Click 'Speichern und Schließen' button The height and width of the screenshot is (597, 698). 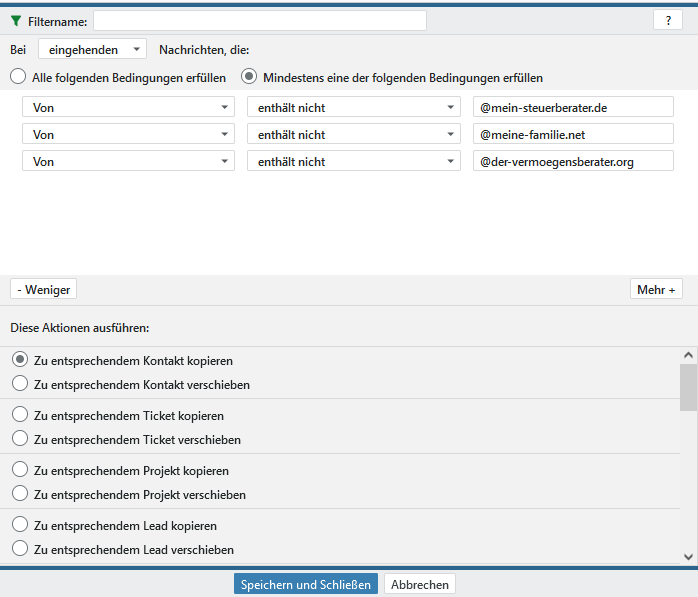click(x=306, y=584)
